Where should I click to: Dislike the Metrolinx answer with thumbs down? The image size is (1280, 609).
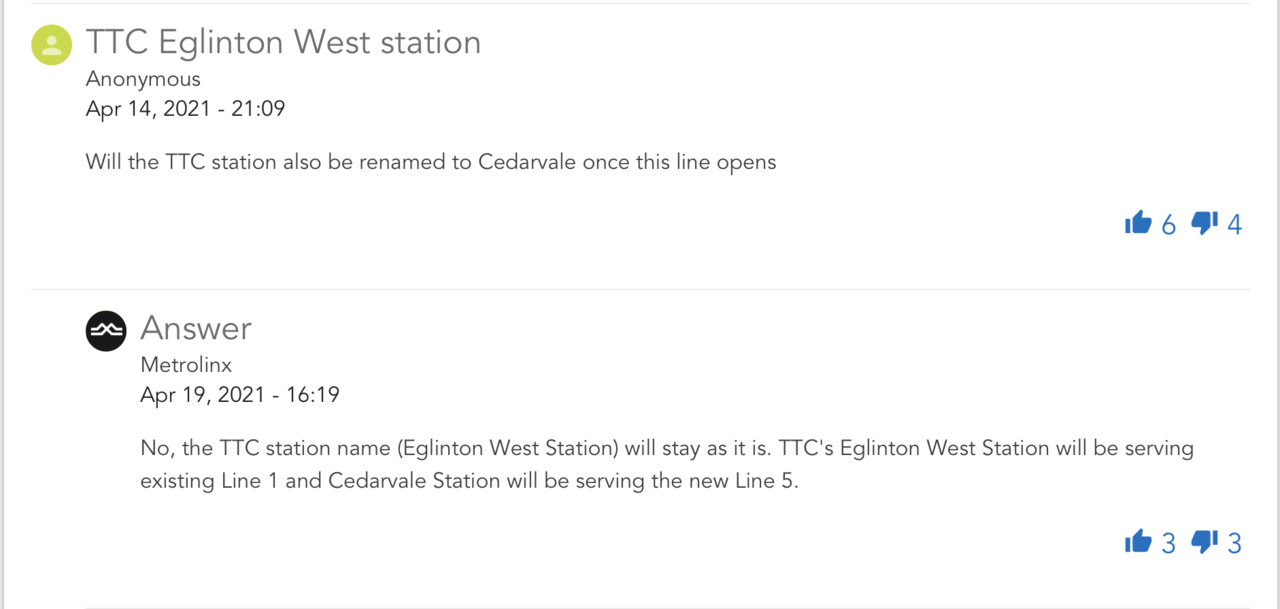(1204, 542)
